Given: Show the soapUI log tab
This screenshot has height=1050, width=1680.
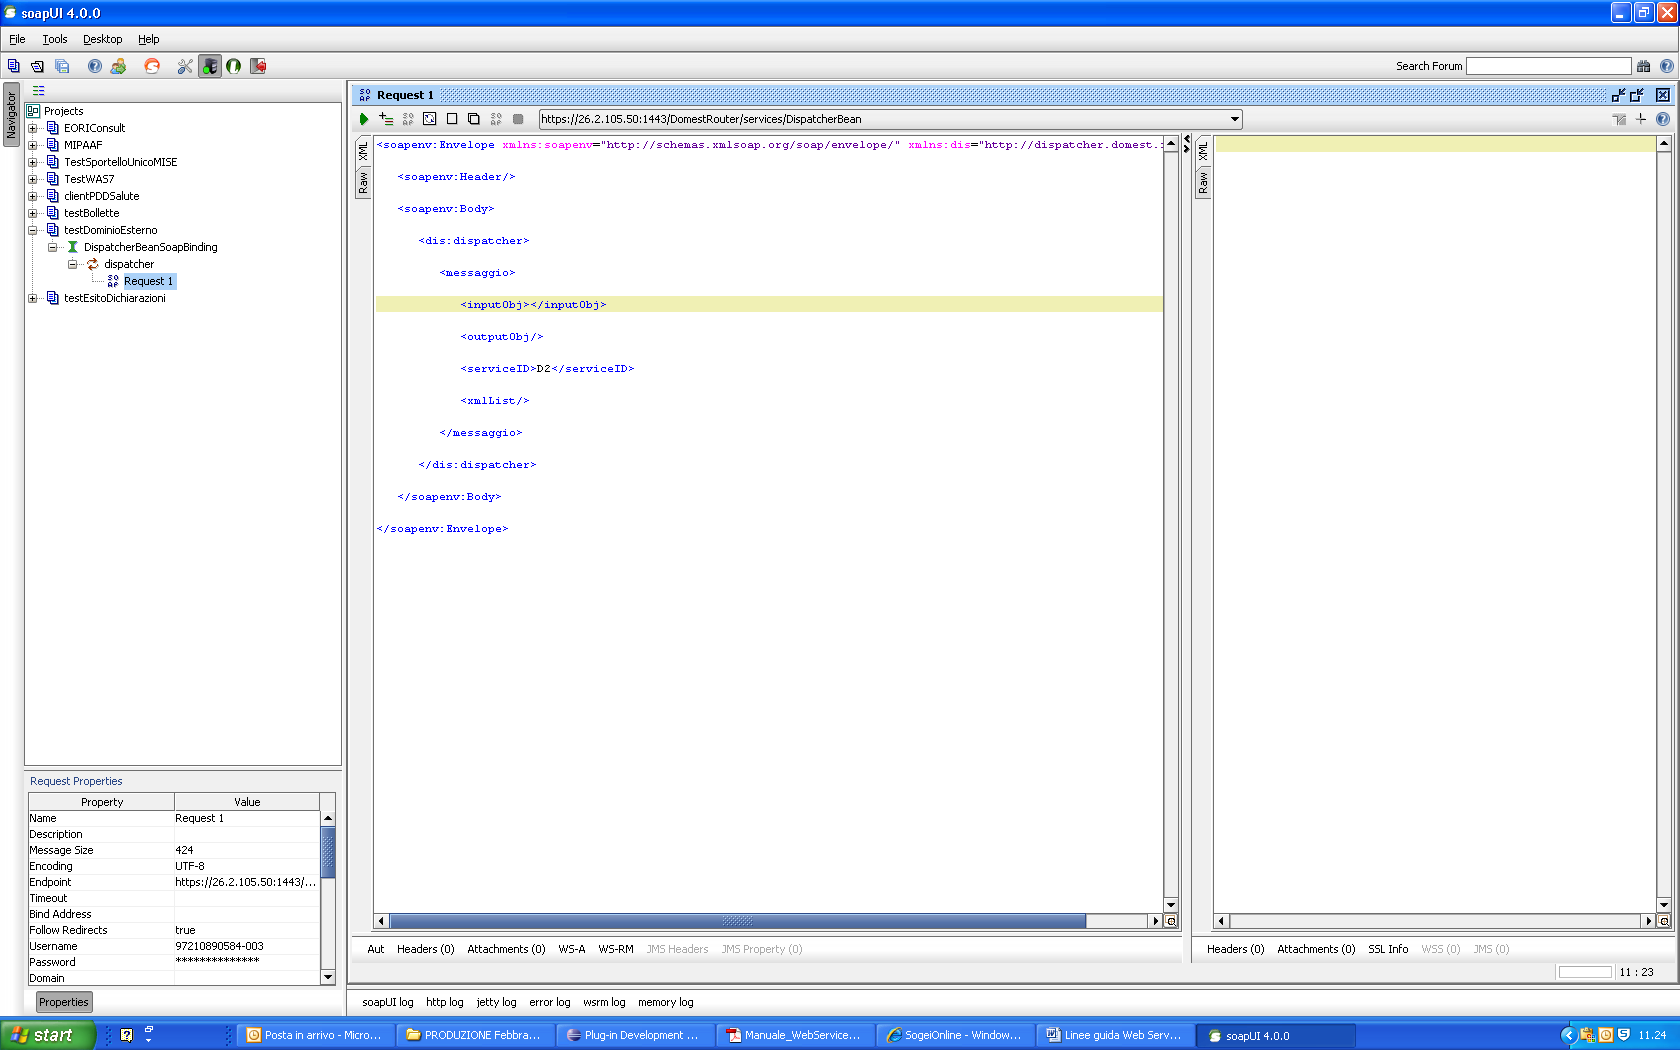Looking at the screenshot, I should click(x=388, y=1002).
